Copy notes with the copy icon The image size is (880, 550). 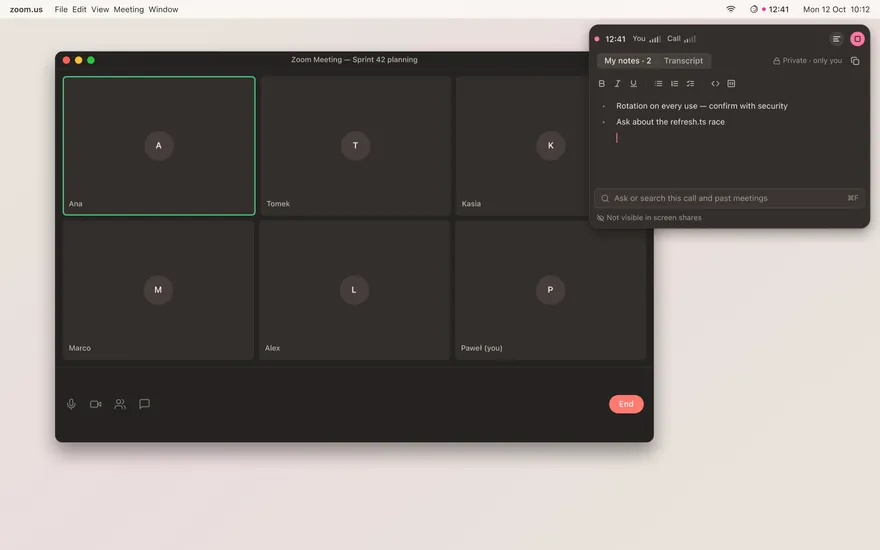click(x=855, y=61)
